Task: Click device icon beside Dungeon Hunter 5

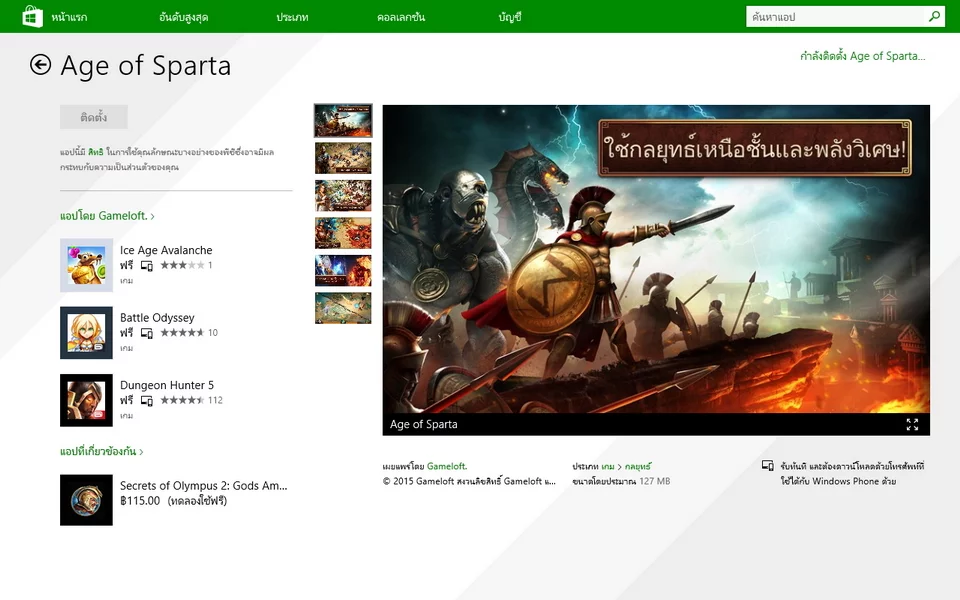Action: (147, 400)
